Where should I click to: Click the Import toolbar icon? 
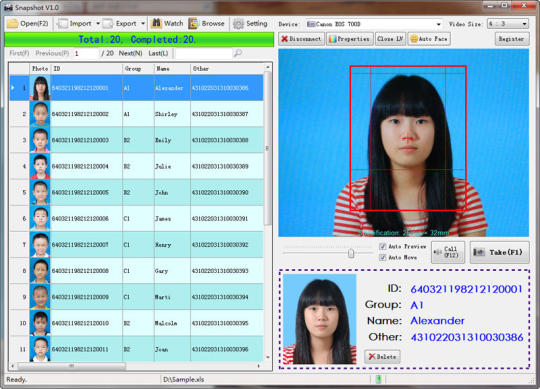click(x=63, y=24)
